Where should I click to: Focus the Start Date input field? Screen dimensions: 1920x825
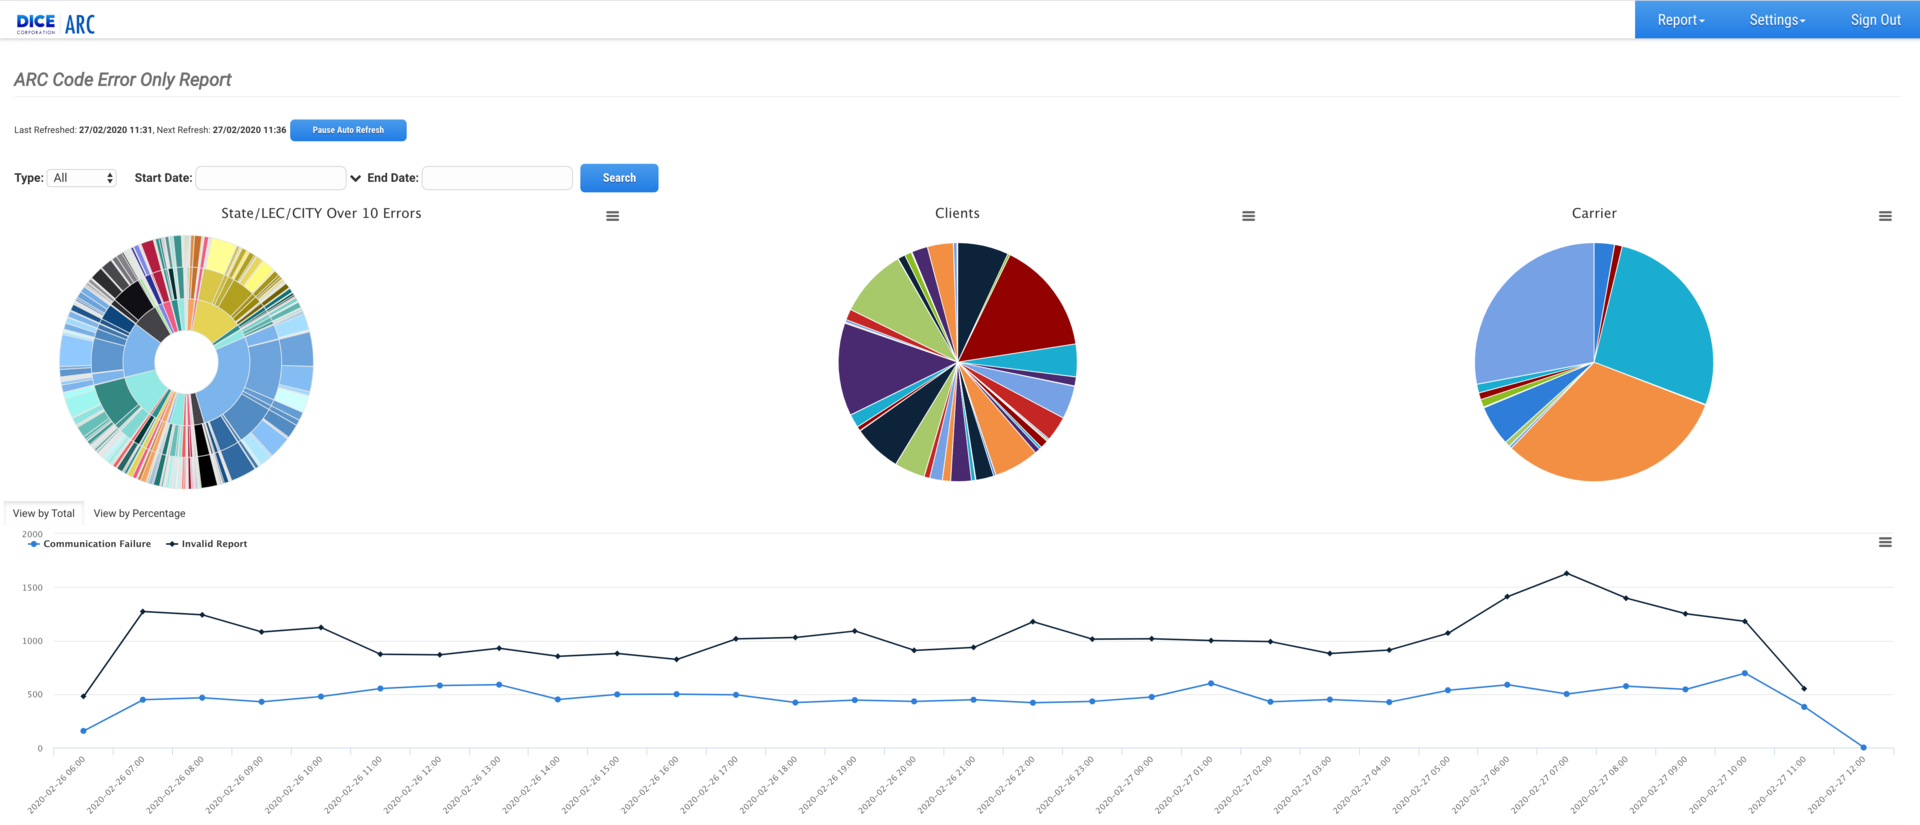pos(271,178)
